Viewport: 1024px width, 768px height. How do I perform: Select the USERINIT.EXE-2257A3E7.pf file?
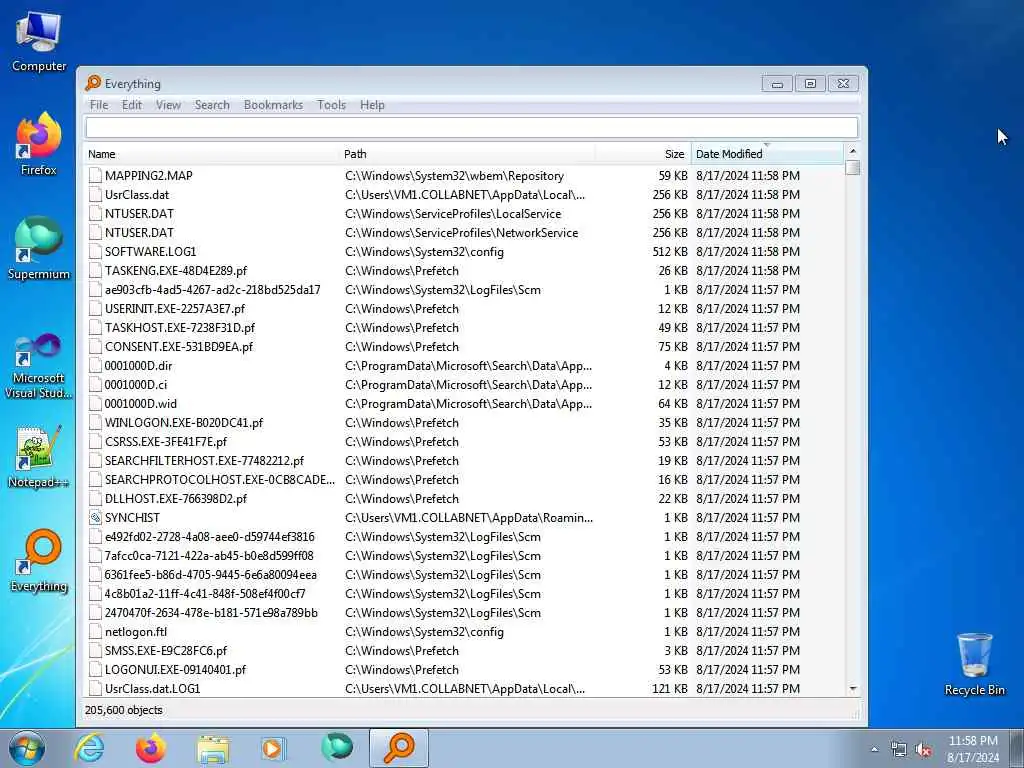174,308
